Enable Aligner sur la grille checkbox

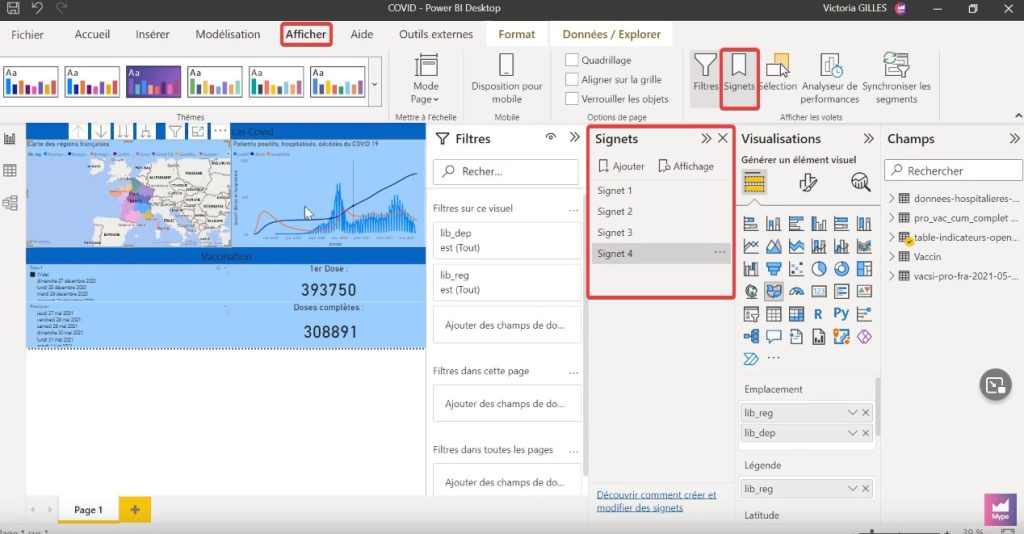click(x=571, y=79)
